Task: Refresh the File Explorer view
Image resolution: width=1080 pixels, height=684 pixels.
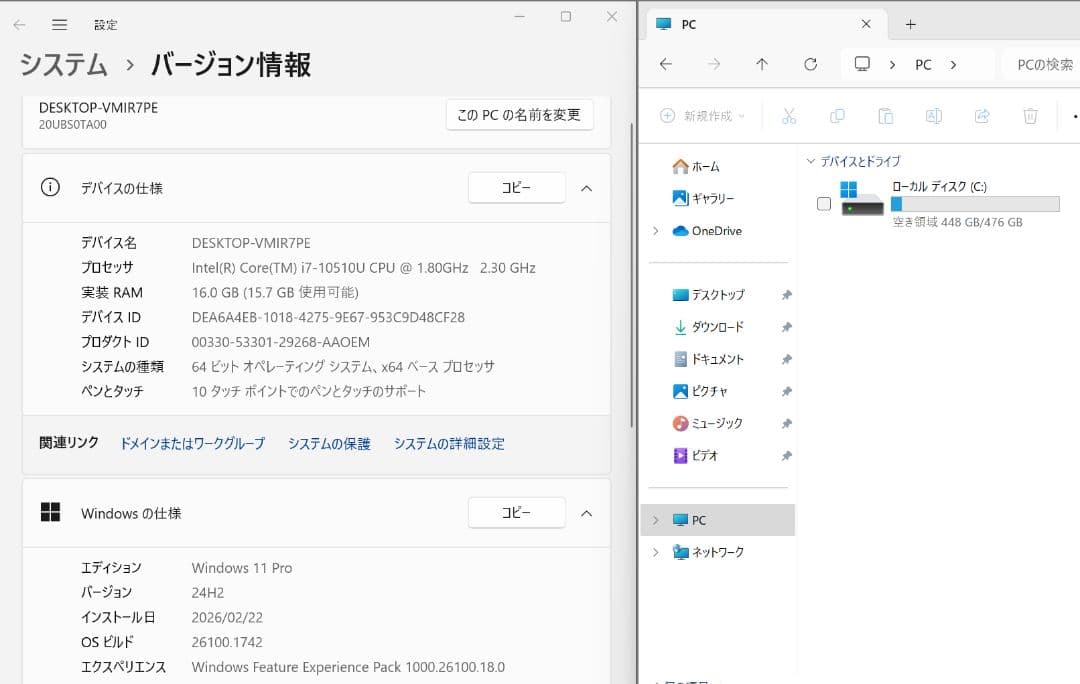Action: pyautogui.click(x=811, y=64)
